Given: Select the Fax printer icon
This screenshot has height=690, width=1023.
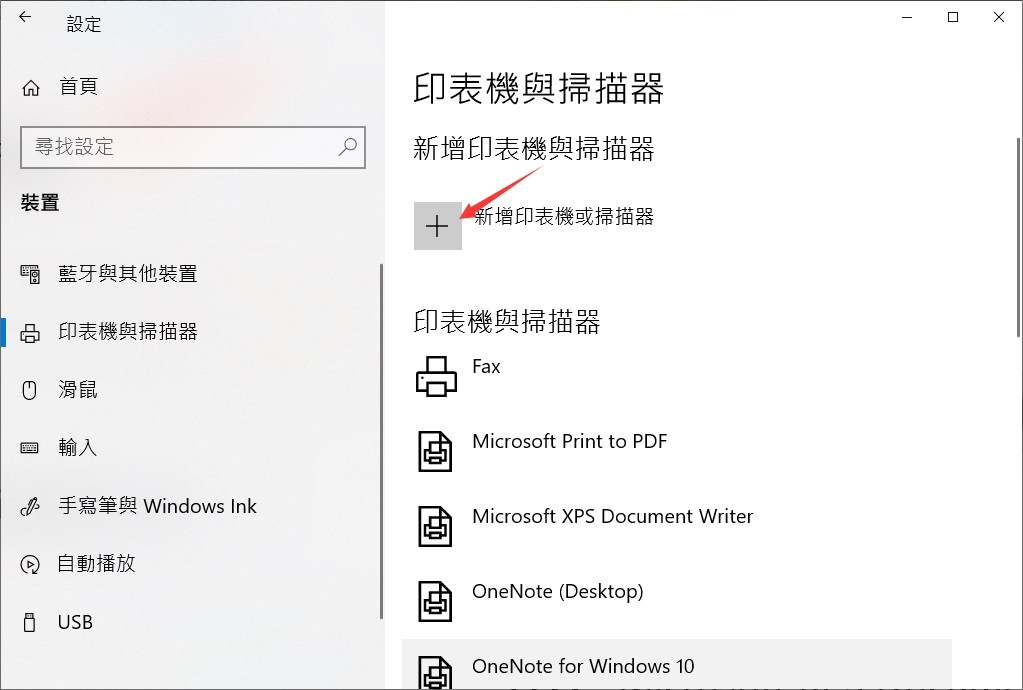Looking at the screenshot, I should 436,376.
